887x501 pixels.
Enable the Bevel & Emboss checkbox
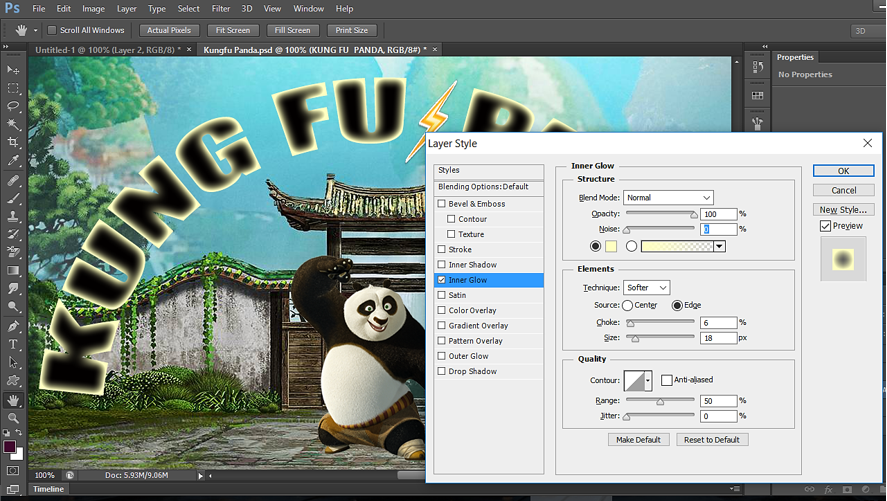[x=442, y=204]
